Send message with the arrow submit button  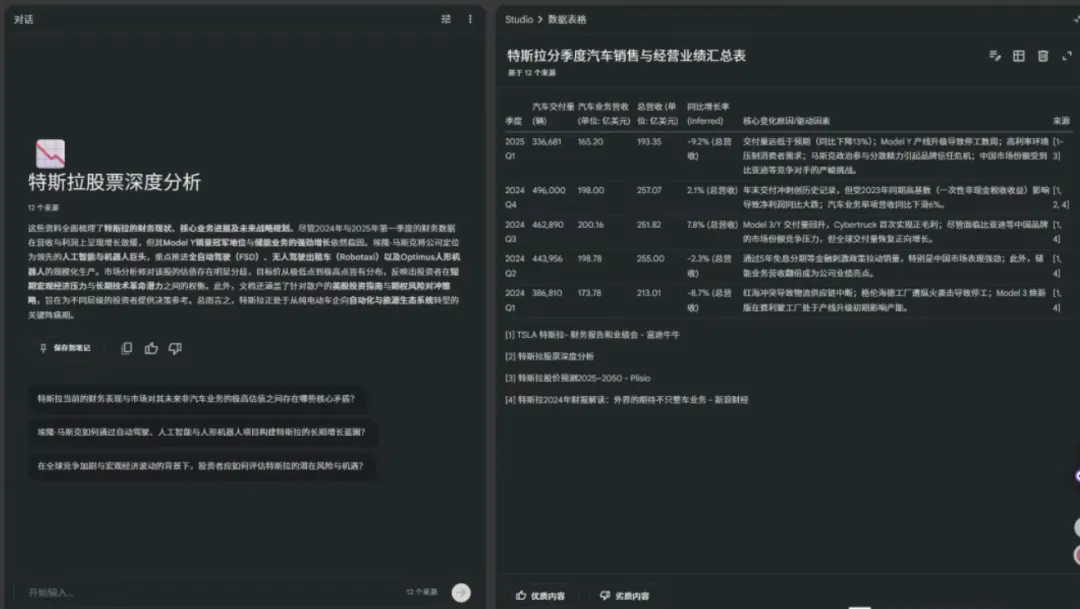461,592
